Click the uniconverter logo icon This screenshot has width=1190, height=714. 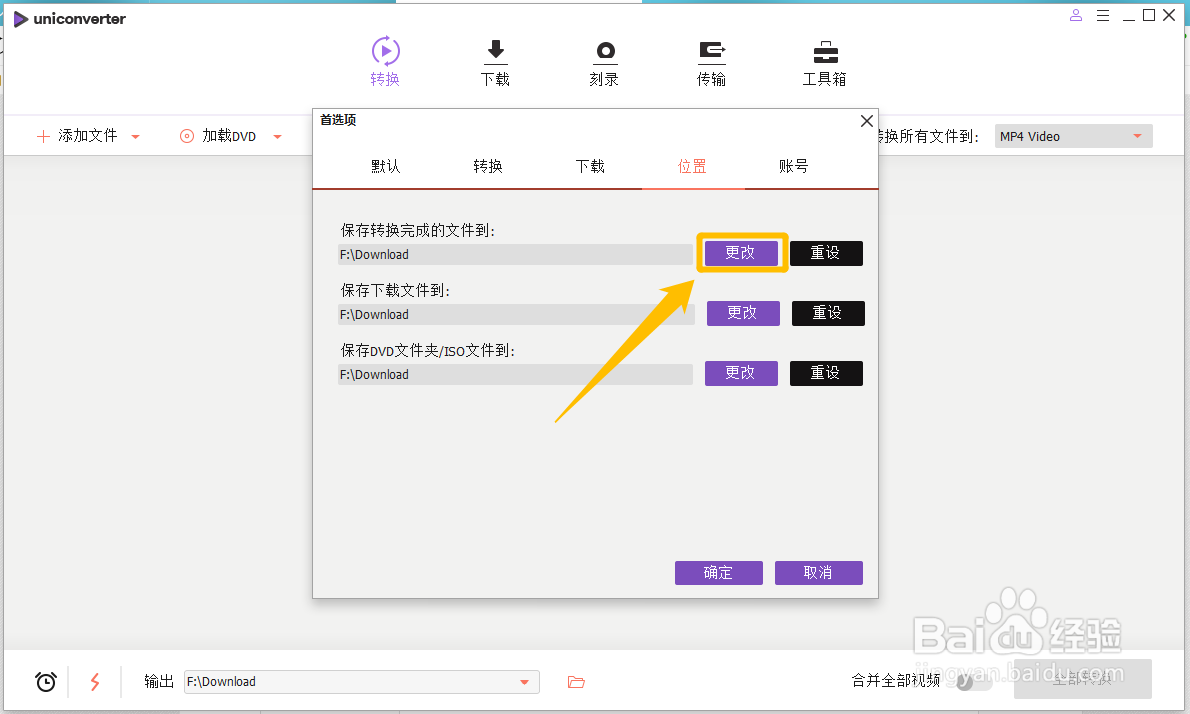coord(20,18)
